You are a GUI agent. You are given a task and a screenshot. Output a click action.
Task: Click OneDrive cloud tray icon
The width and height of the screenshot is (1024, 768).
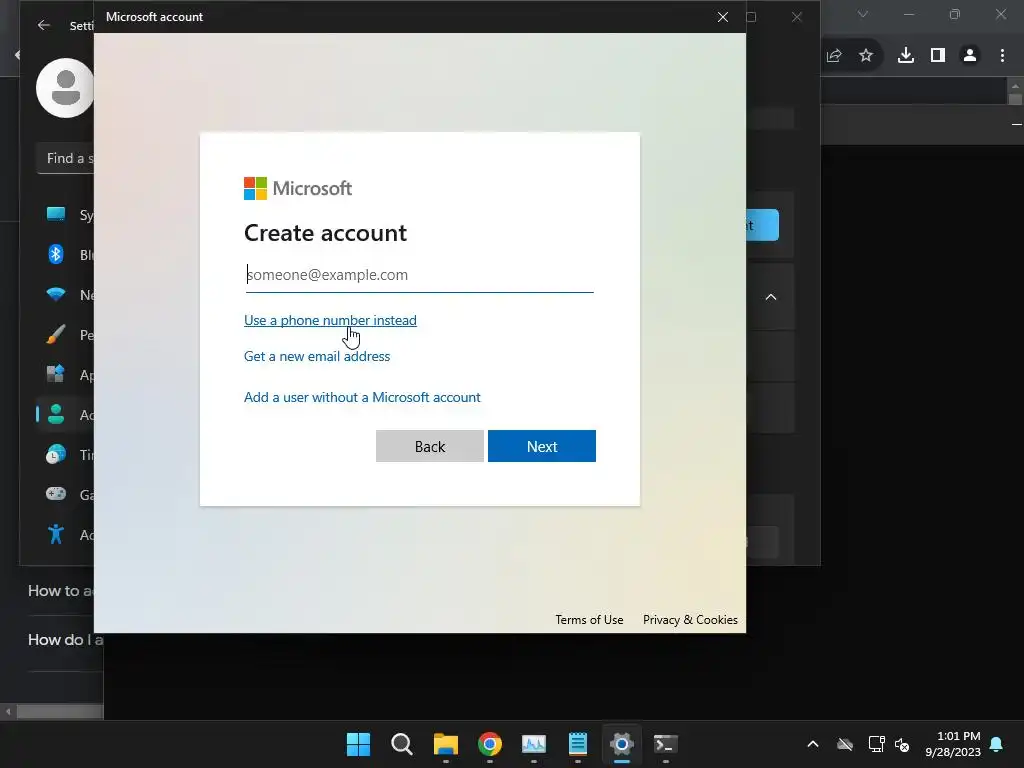pos(845,744)
